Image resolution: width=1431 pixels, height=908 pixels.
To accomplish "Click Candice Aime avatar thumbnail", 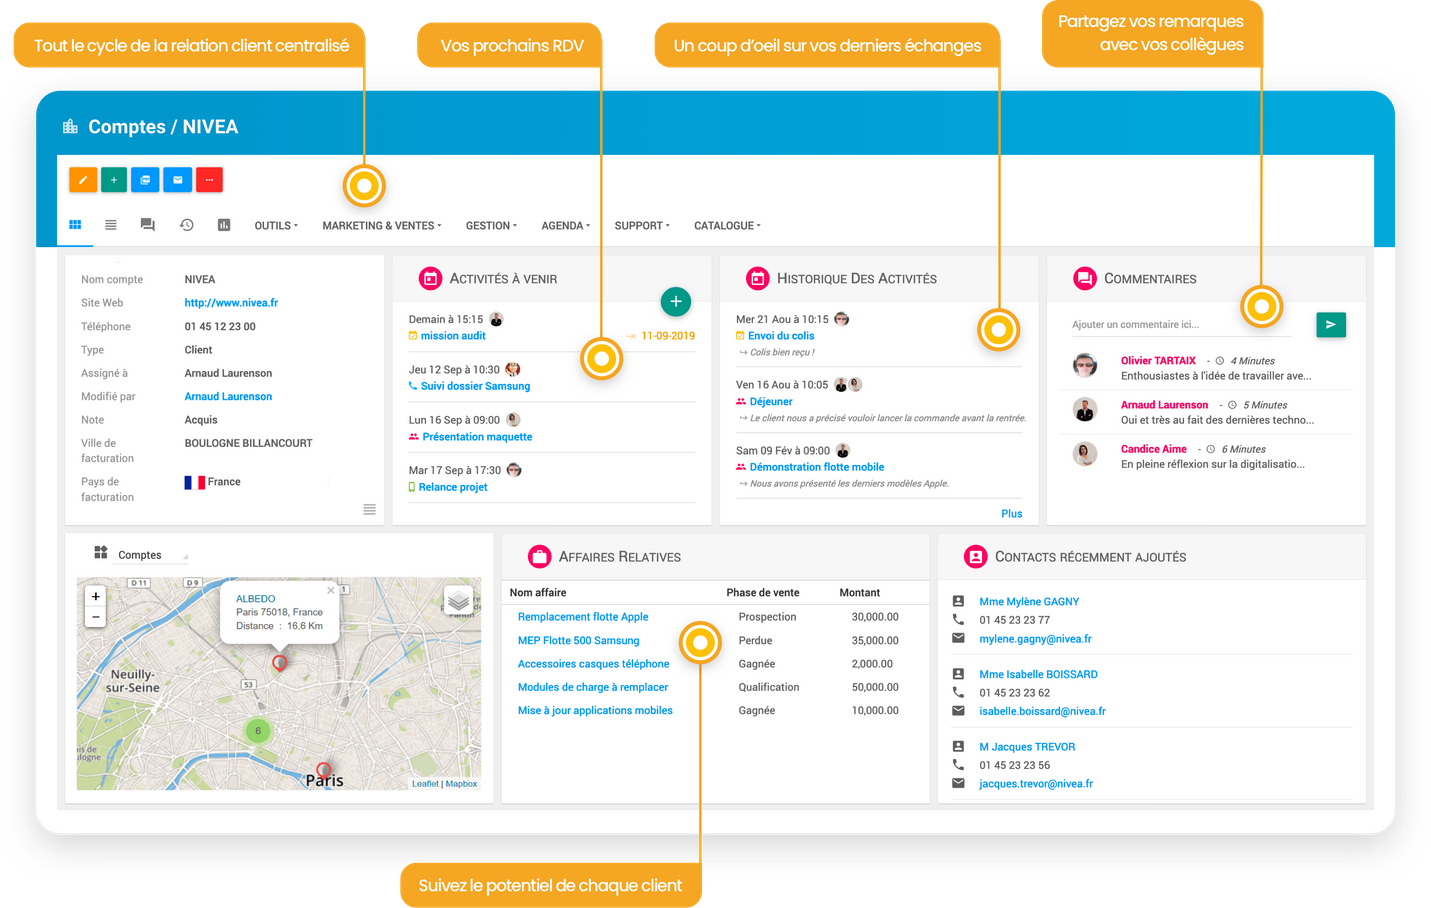I will (1085, 454).
